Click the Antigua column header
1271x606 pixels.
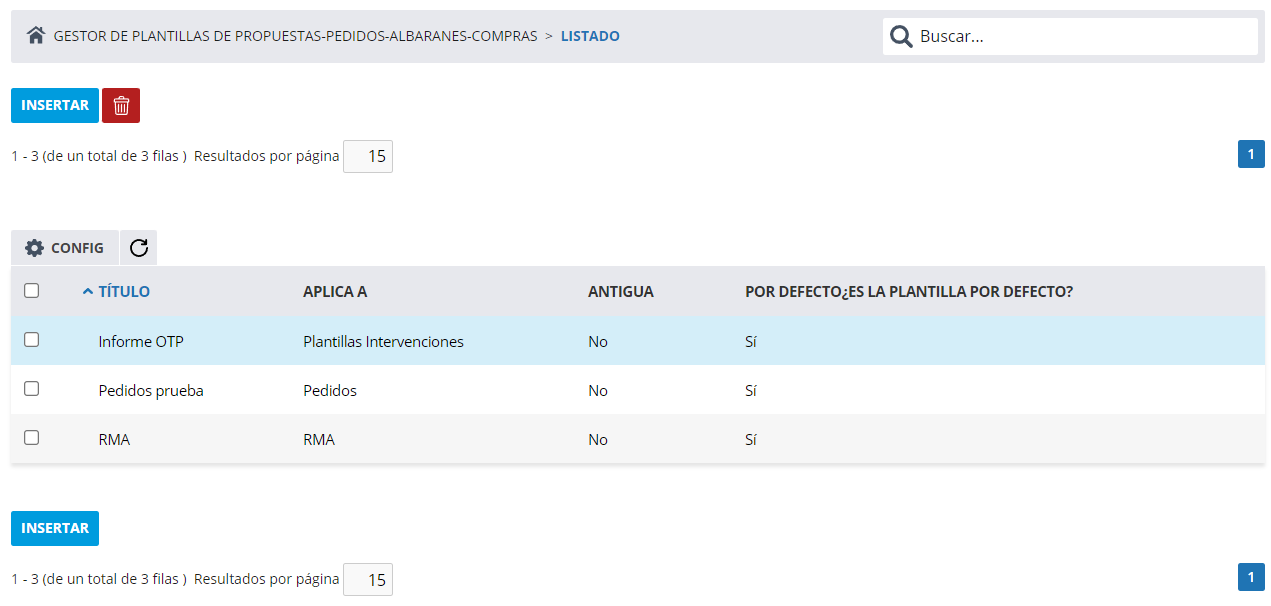[620, 292]
